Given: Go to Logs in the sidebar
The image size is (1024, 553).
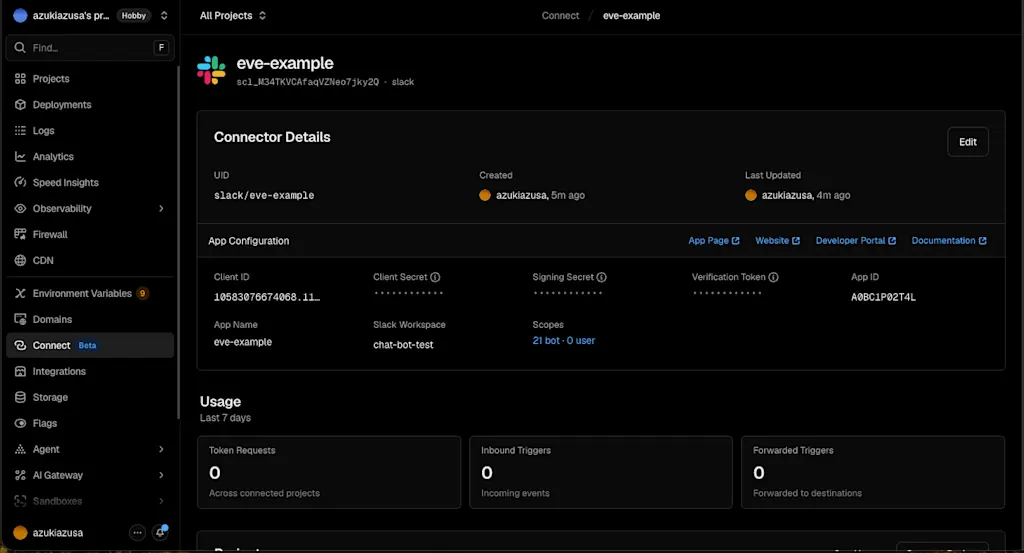Looking at the screenshot, I should 90,131.
